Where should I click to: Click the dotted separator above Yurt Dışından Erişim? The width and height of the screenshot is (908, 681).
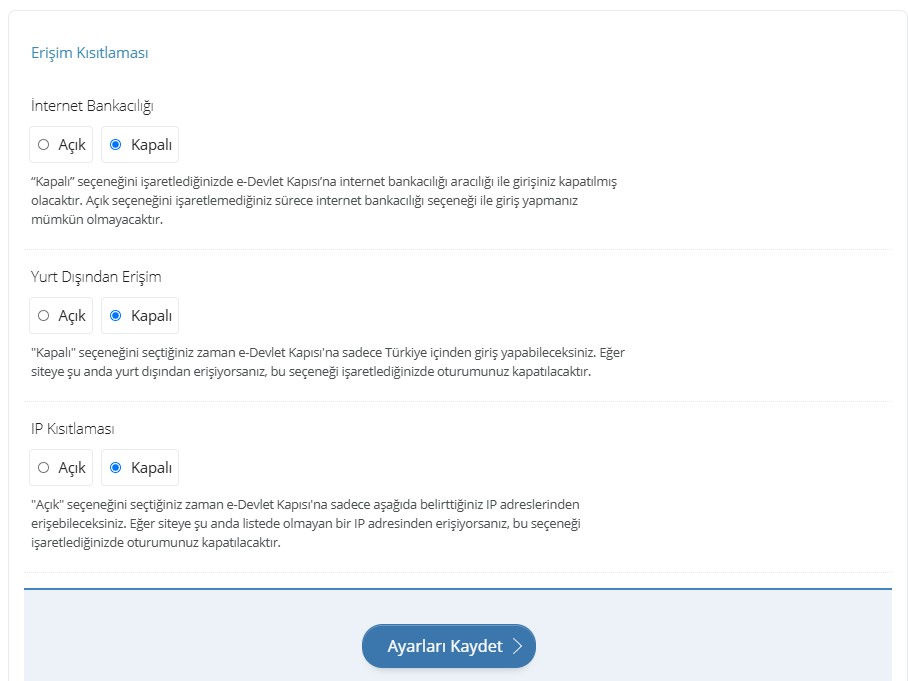click(457, 250)
